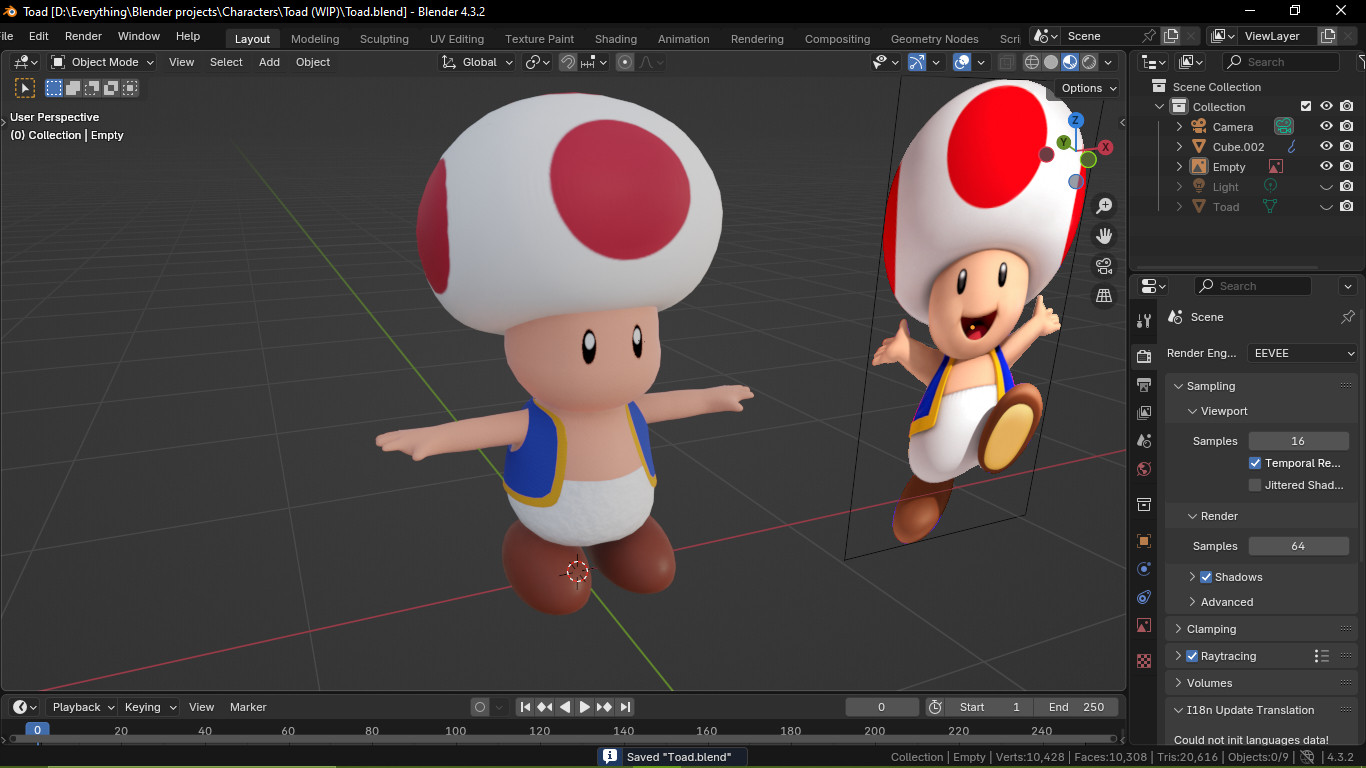Click the snapping magnet icon
The image size is (1366, 768).
pos(568,62)
